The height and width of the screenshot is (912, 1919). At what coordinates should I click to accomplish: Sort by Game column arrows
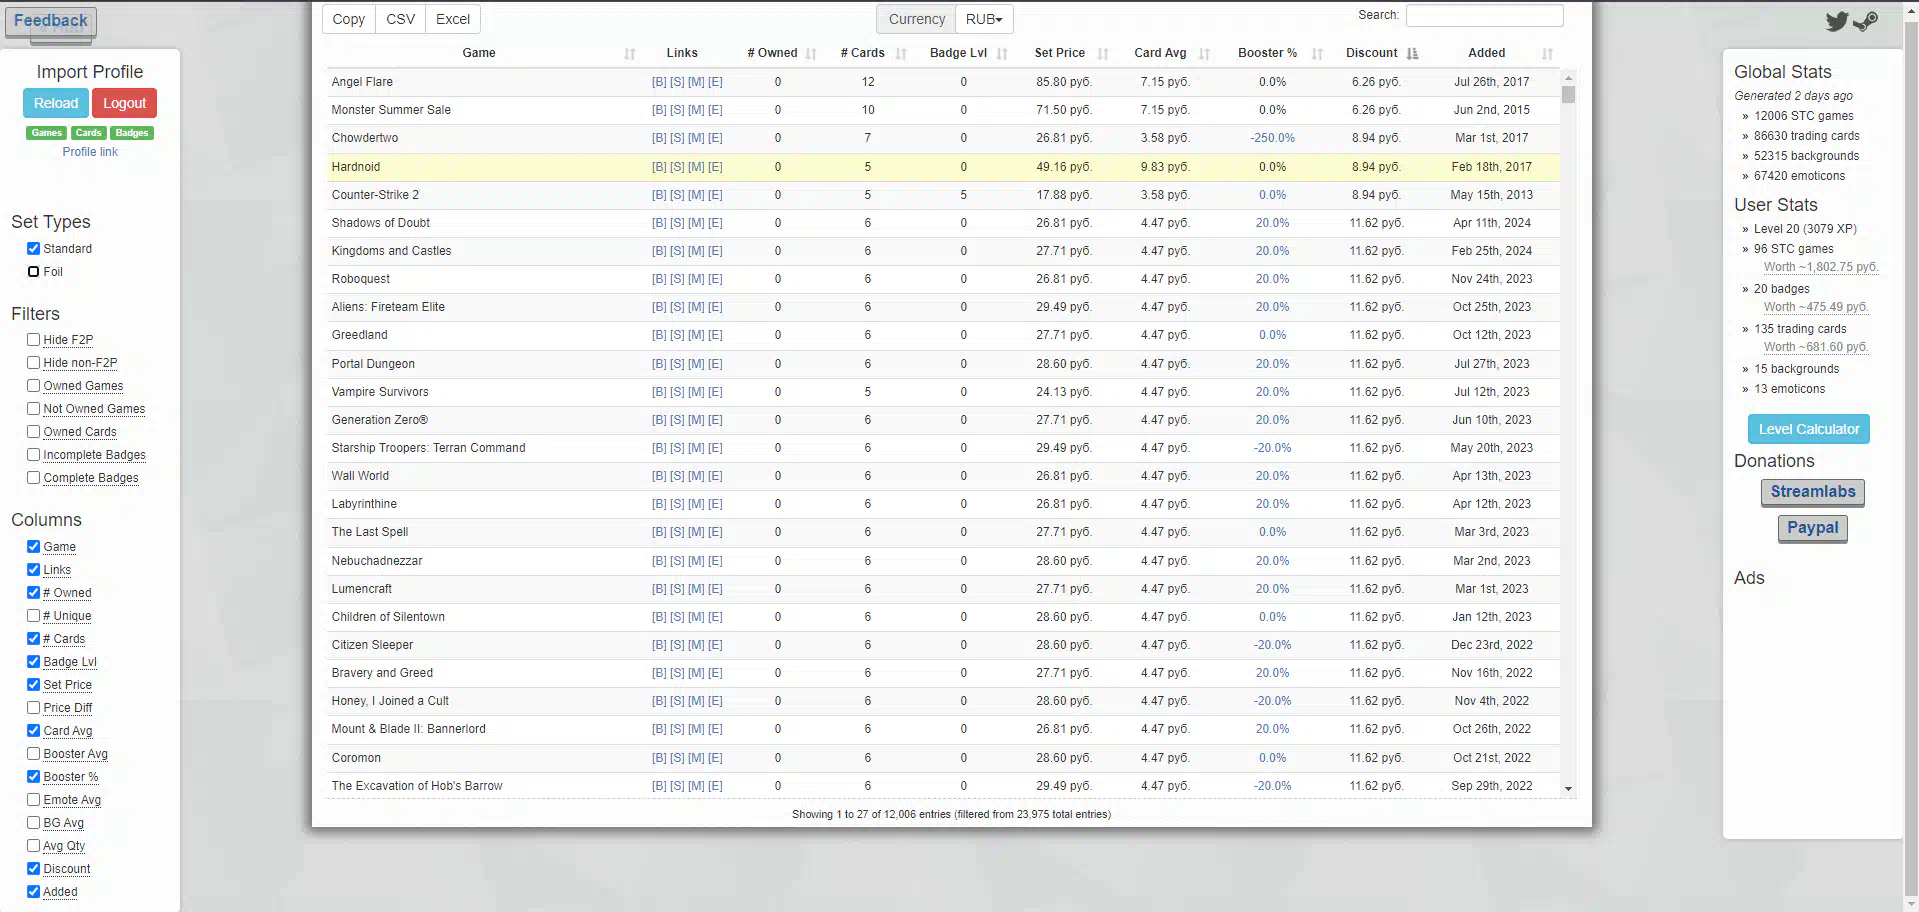[x=629, y=54]
